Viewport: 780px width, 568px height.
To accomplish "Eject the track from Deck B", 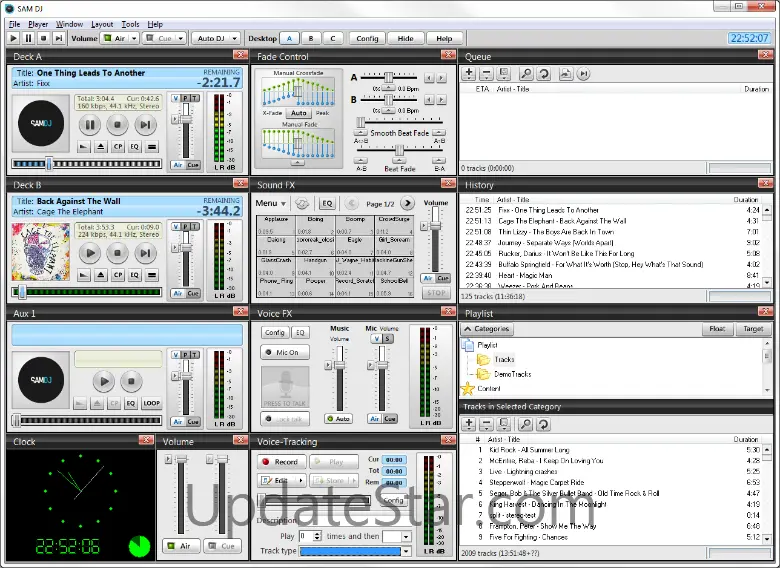I will [x=101, y=275].
